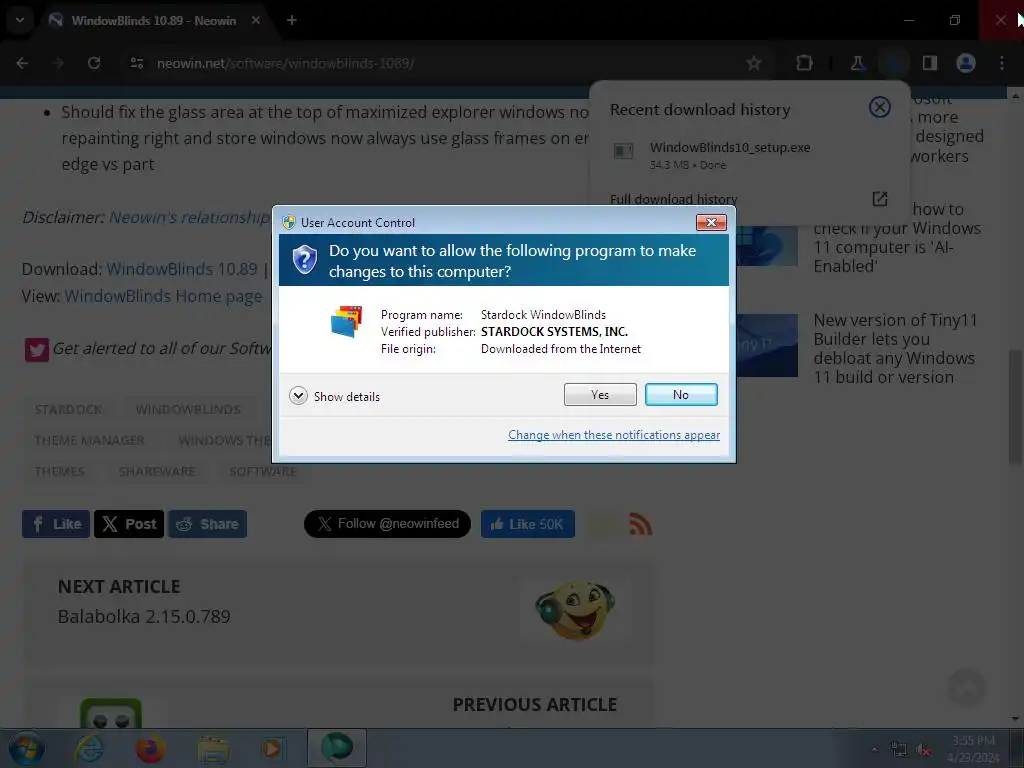Open 'AI-Enabled' Windows 11 sidebar article
The width and height of the screenshot is (1024, 768).
897,238
